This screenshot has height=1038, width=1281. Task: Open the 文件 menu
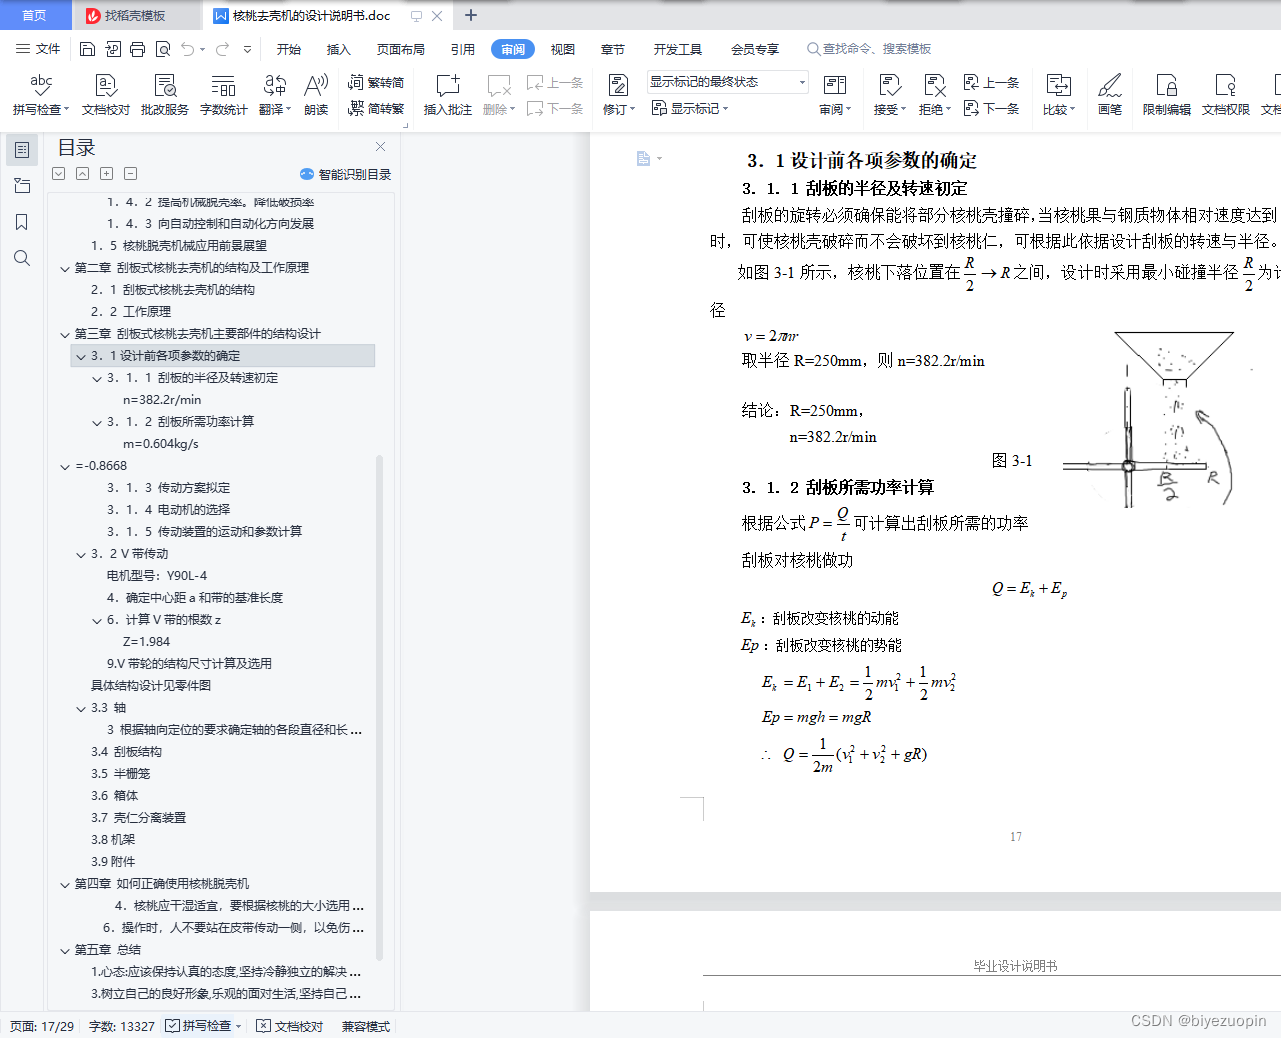[x=38, y=49]
